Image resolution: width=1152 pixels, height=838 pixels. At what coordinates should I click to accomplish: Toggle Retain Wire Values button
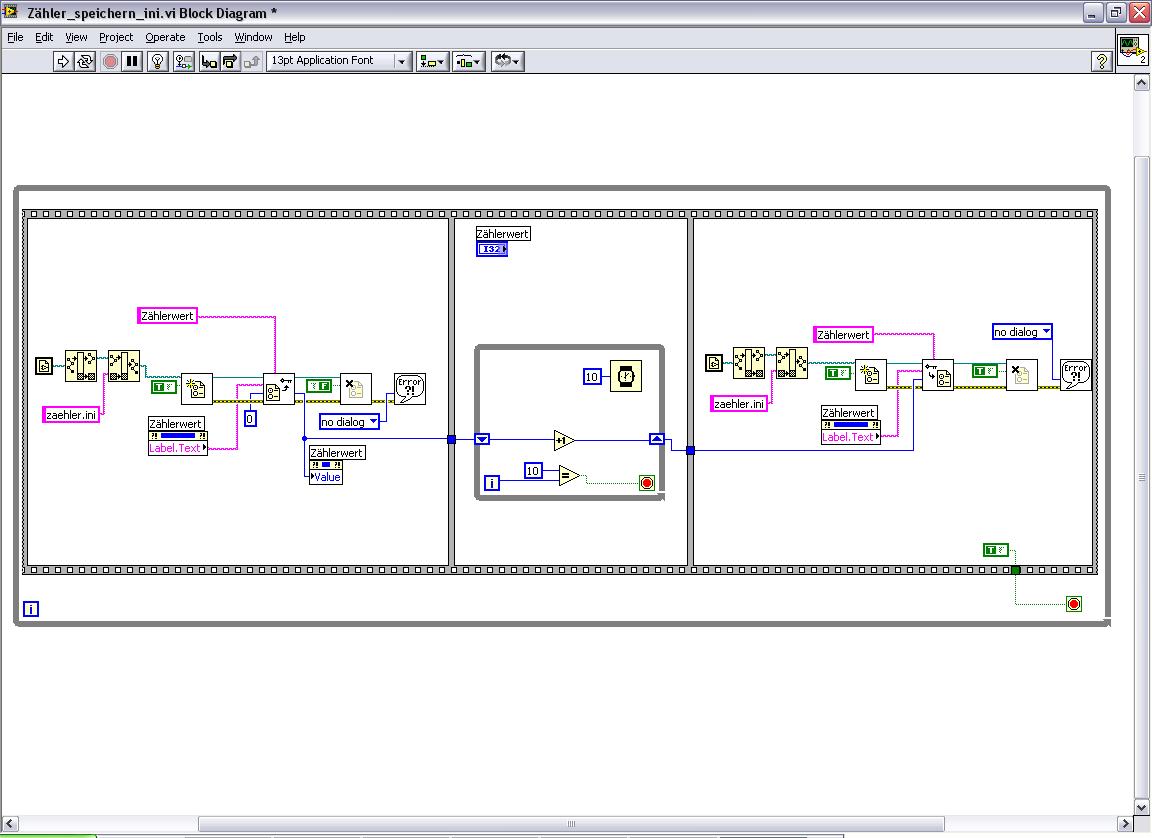tap(184, 62)
